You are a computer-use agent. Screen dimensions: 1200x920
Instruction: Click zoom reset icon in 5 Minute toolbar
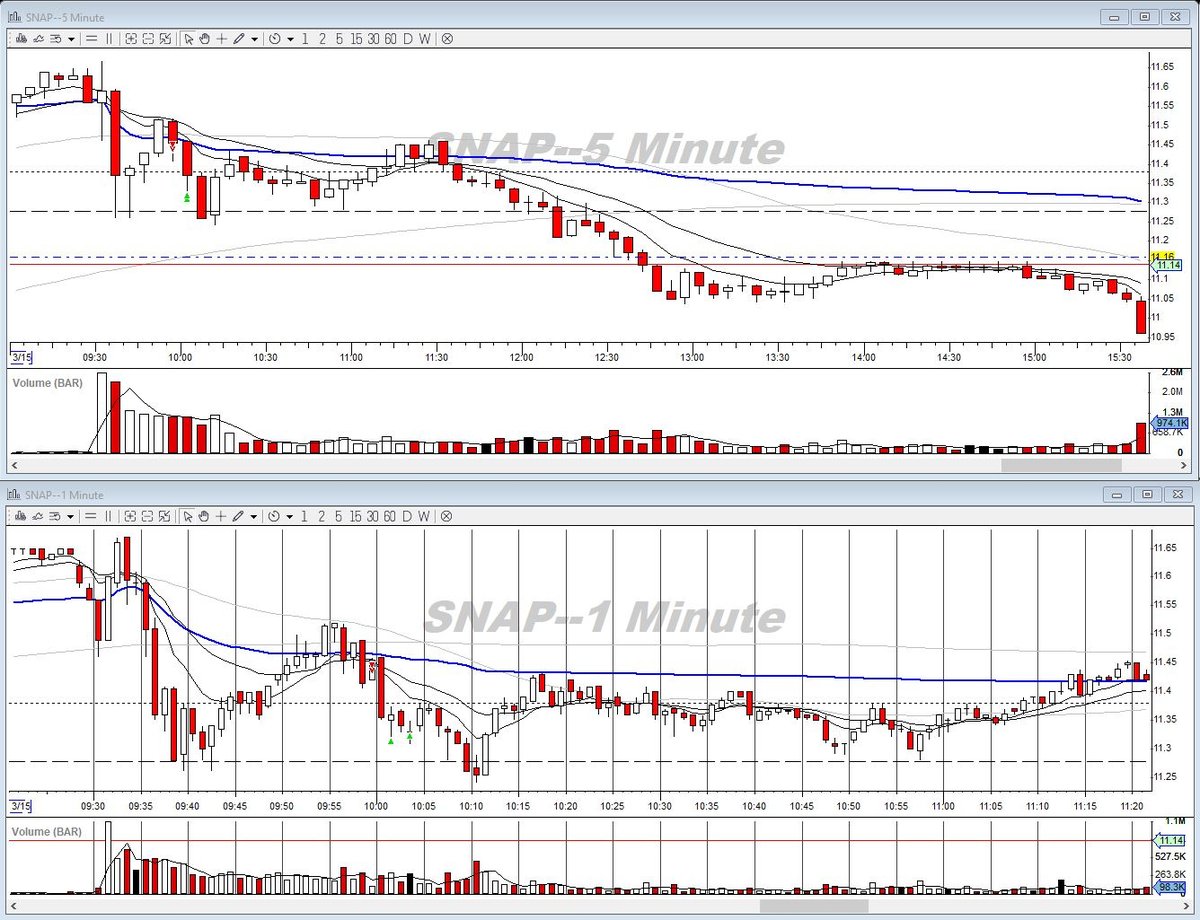(165, 39)
